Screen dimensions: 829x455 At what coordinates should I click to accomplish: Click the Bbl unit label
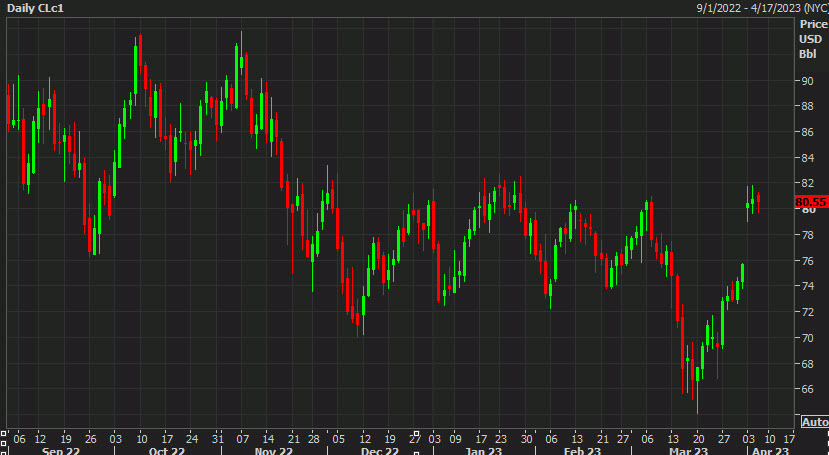(807, 55)
